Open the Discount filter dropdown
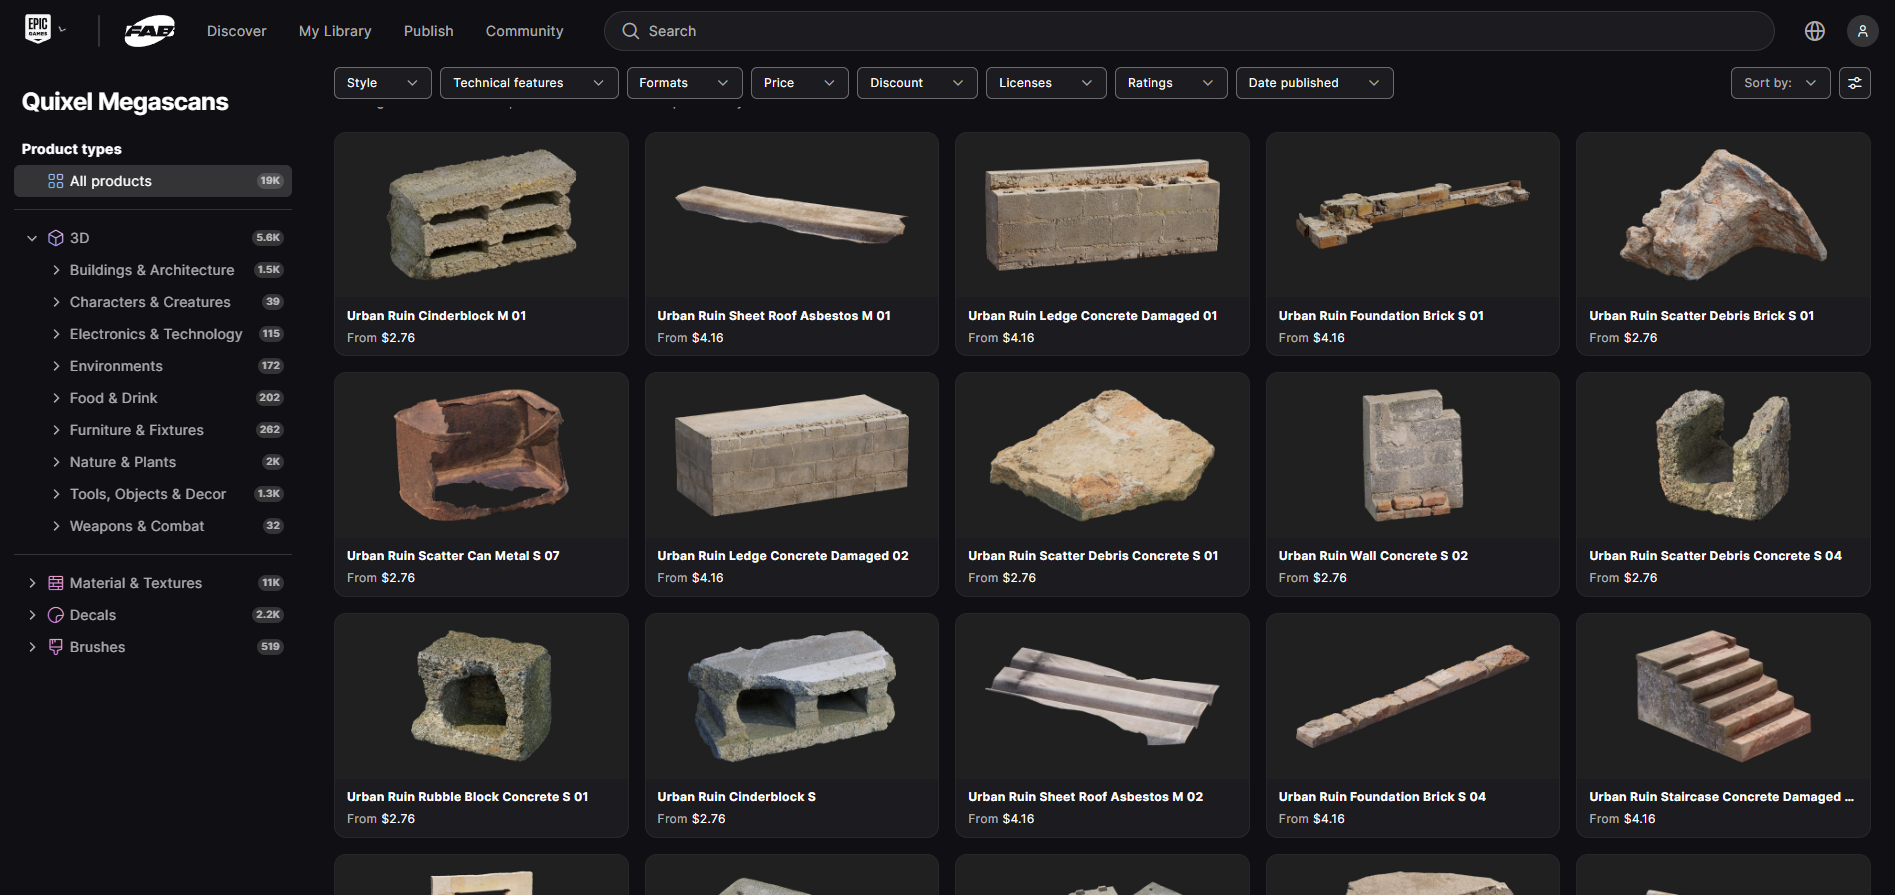The width and height of the screenshot is (1895, 895). (x=917, y=83)
